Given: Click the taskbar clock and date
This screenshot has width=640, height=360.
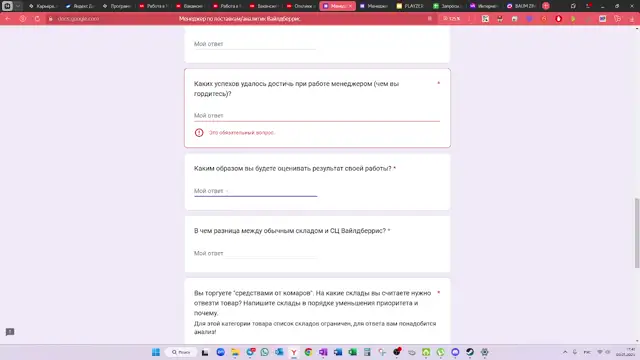Looking at the screenshot, I should [626, 352].
